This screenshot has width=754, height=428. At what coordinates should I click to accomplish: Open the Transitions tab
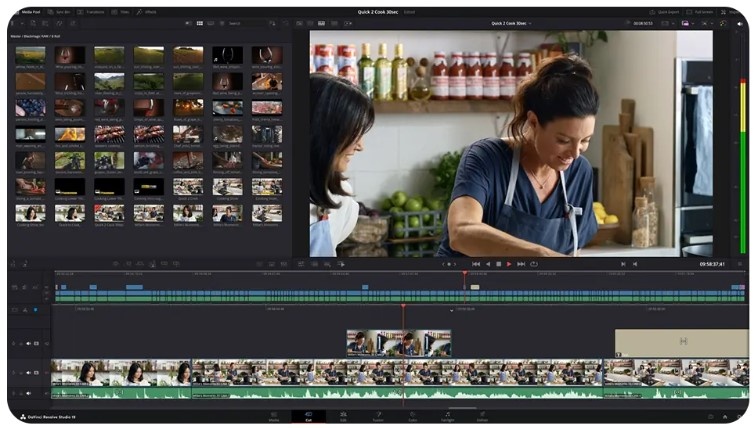point(91,12)
